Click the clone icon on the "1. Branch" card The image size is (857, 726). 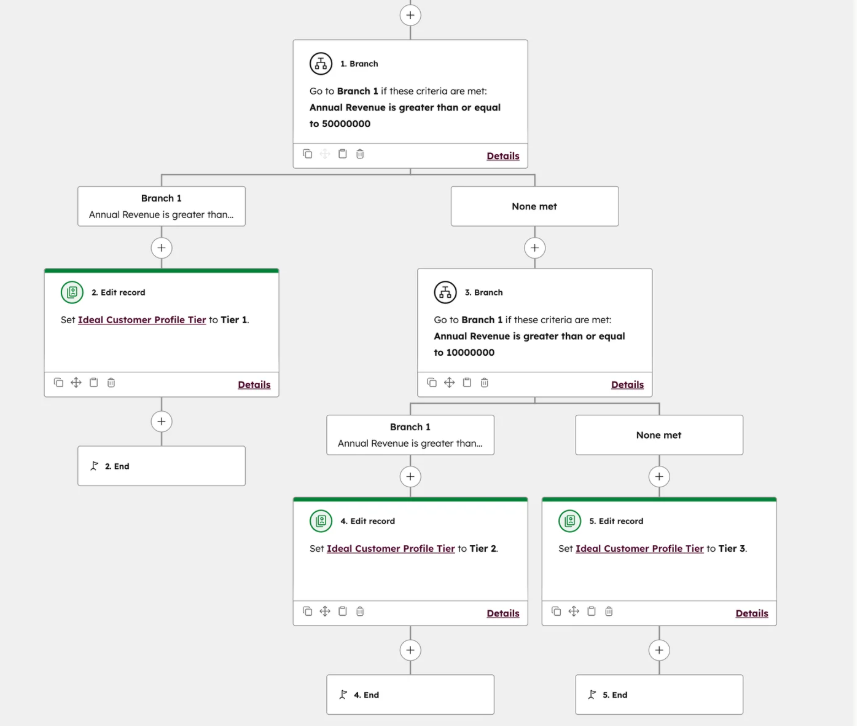[307, 154]
